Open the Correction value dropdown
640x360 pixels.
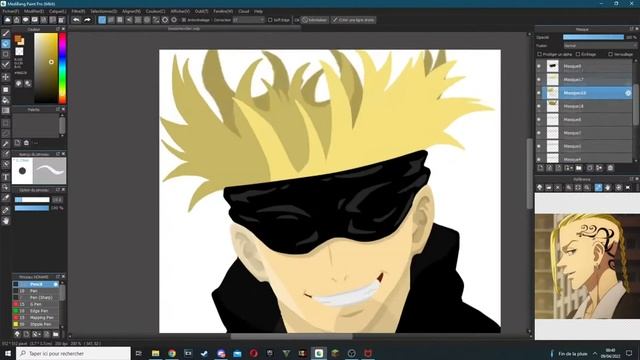coord(249,20)
